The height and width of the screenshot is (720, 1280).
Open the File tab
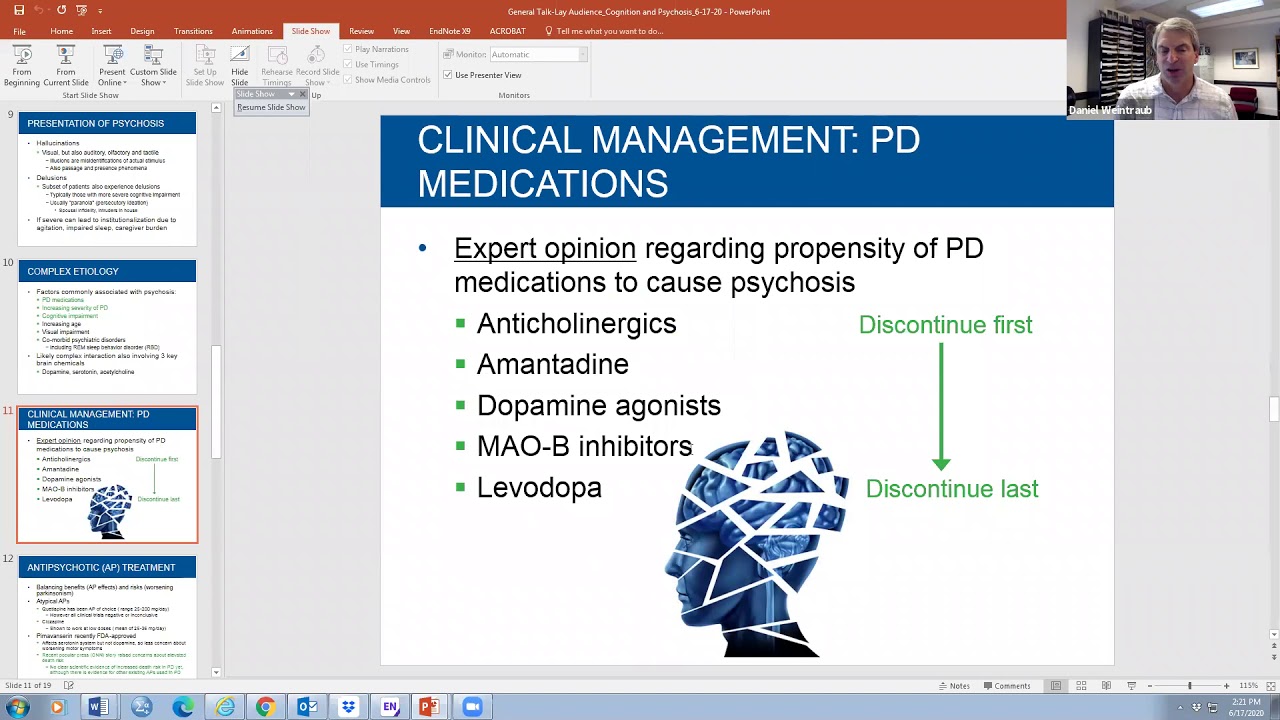pos(19,31)
